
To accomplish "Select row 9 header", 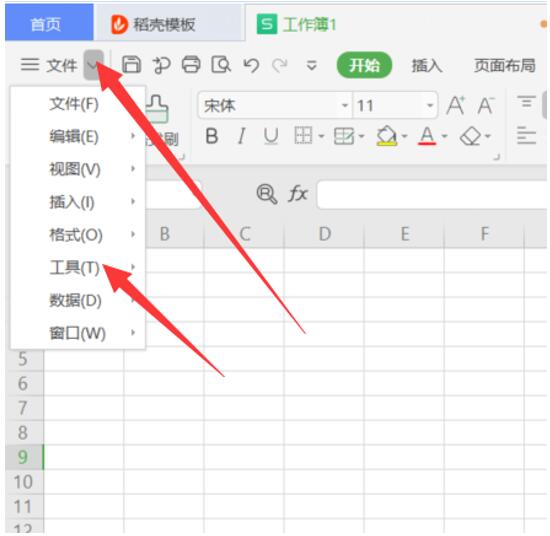I will click(24, 457).
